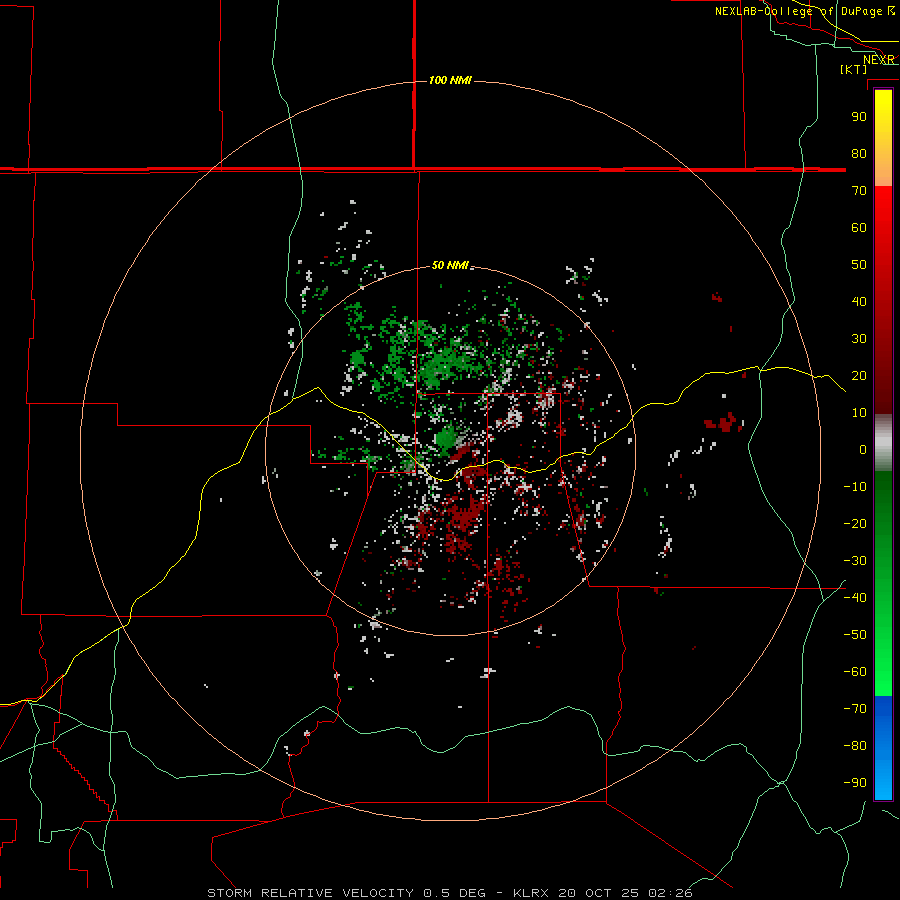900x900 pixels.
Task: Select the -40 scale value
Action: [855, 598]
